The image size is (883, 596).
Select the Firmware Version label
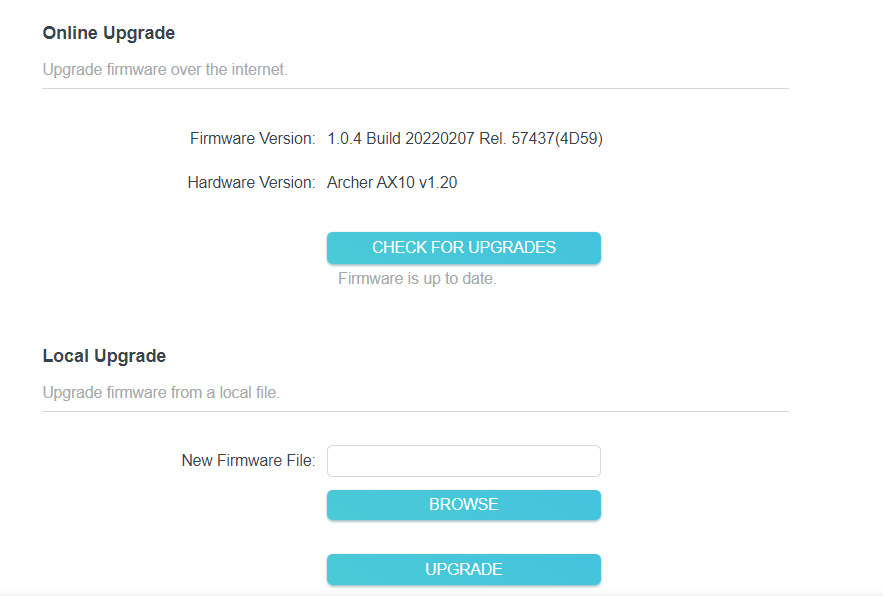(252, 139)
